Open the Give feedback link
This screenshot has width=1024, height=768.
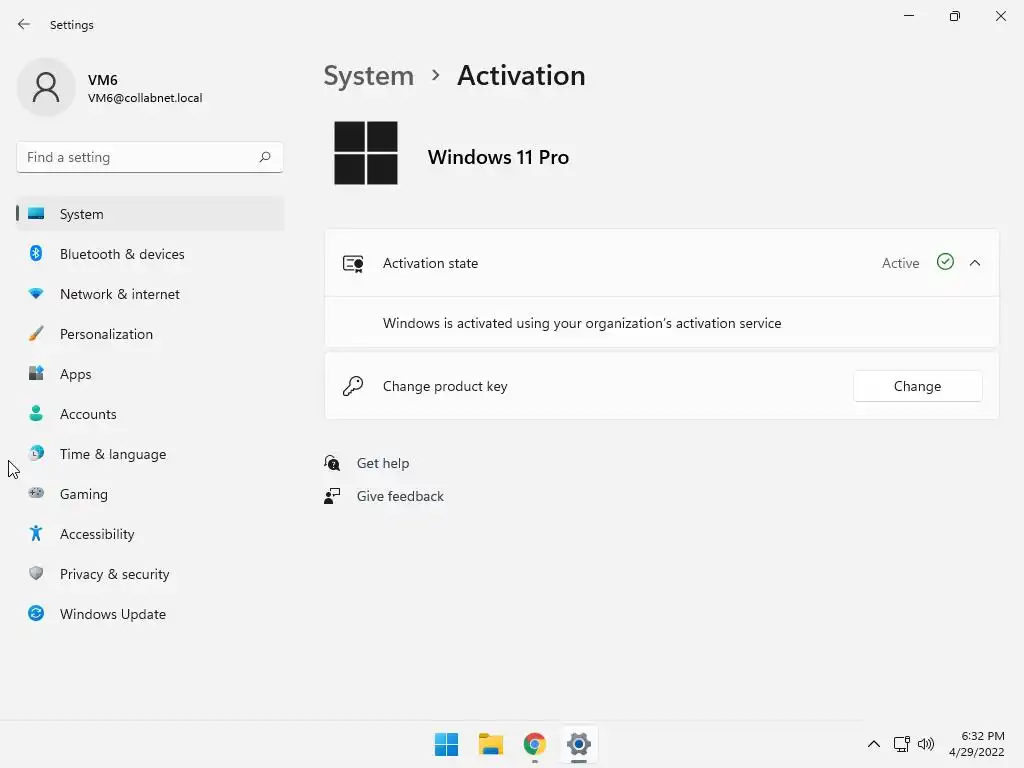pos(400,496)
